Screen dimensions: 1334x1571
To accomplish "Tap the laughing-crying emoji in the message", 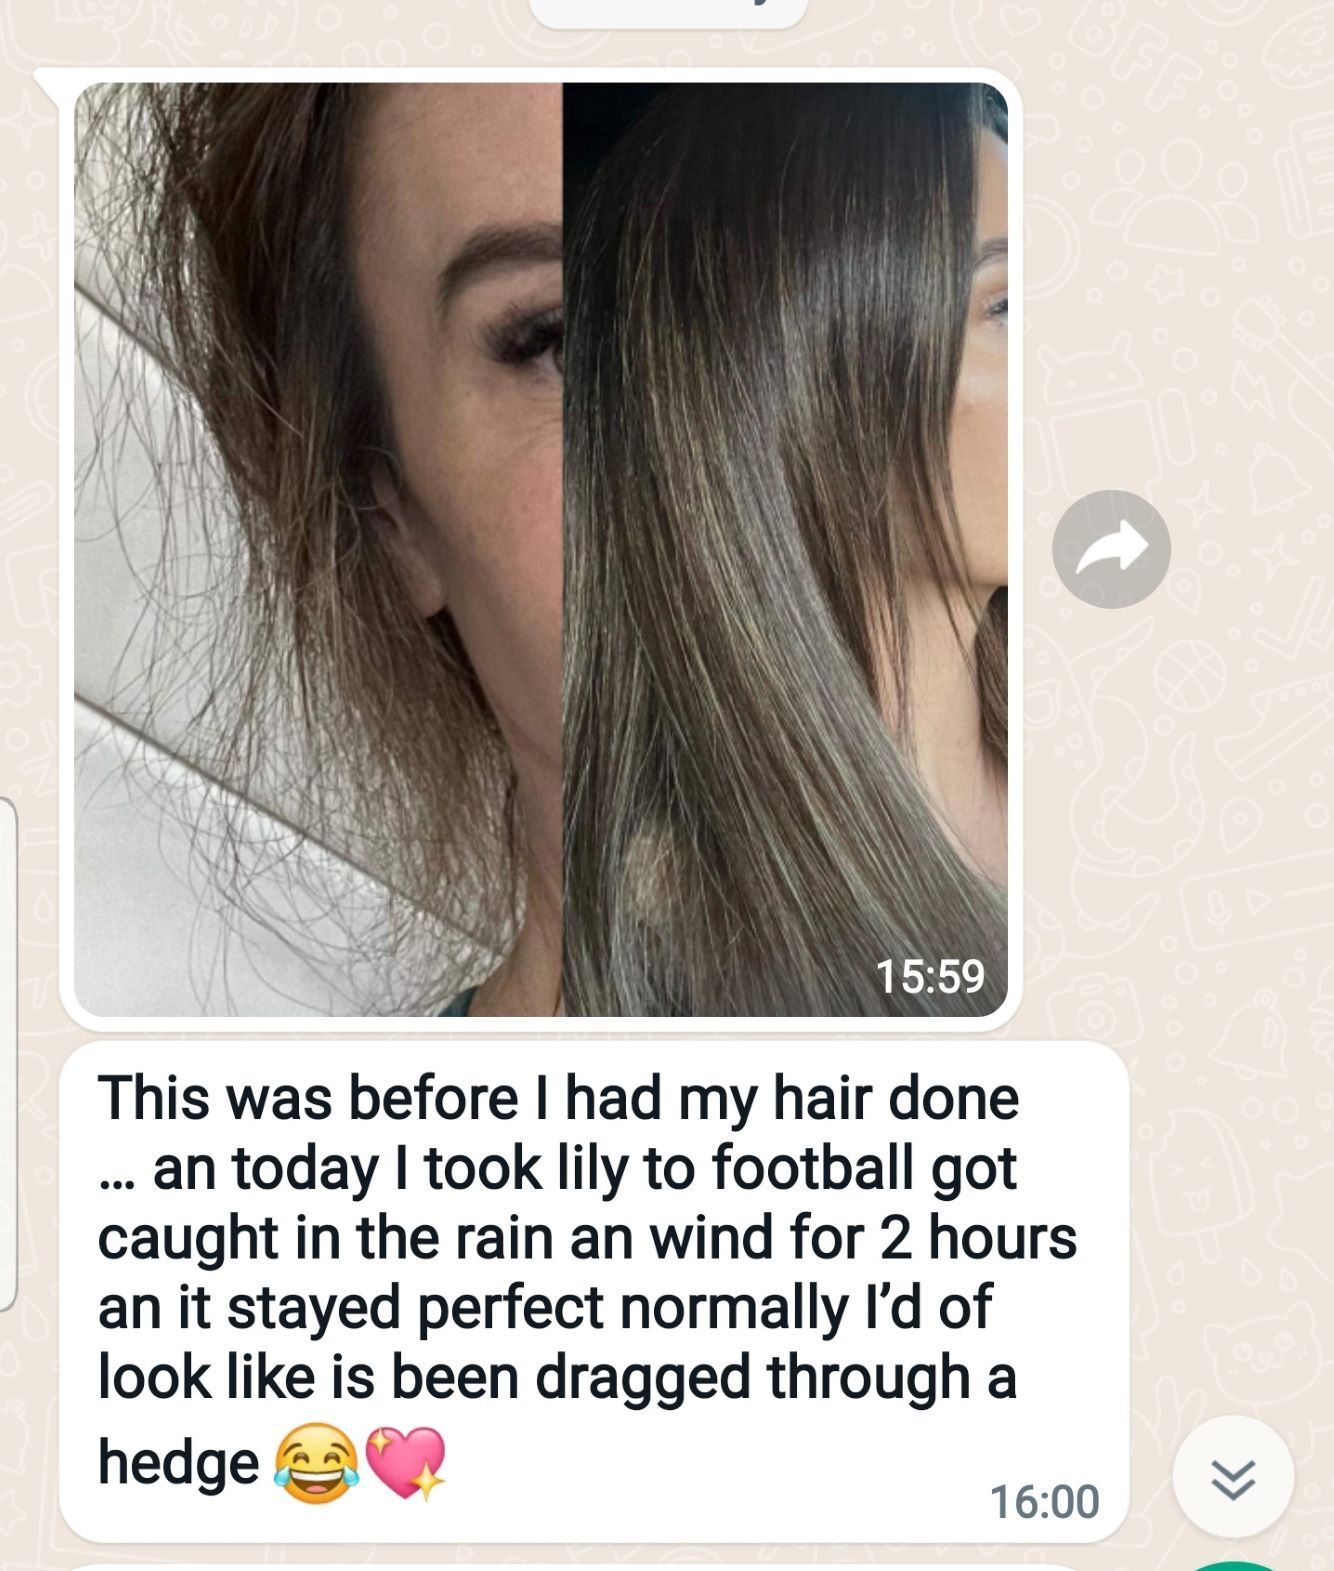I will 316,1463.
